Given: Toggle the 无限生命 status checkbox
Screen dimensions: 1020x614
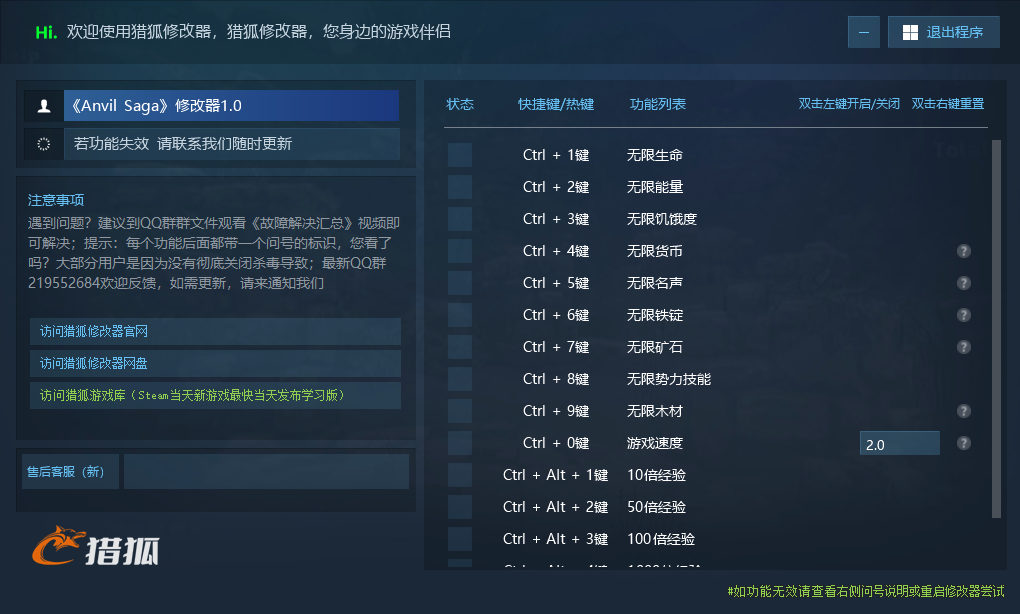Looking at the screenshot, I should tap(460, 155).
